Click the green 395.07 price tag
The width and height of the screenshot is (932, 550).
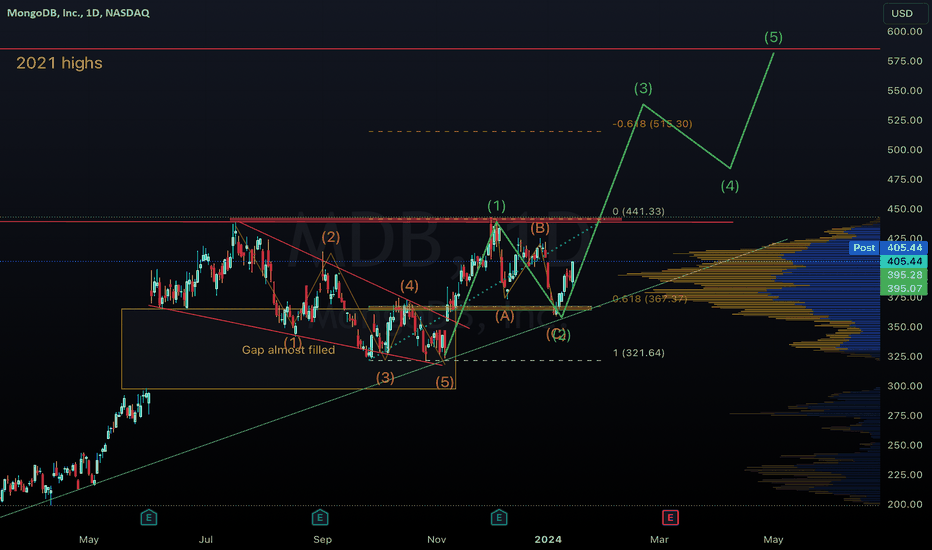904,288
